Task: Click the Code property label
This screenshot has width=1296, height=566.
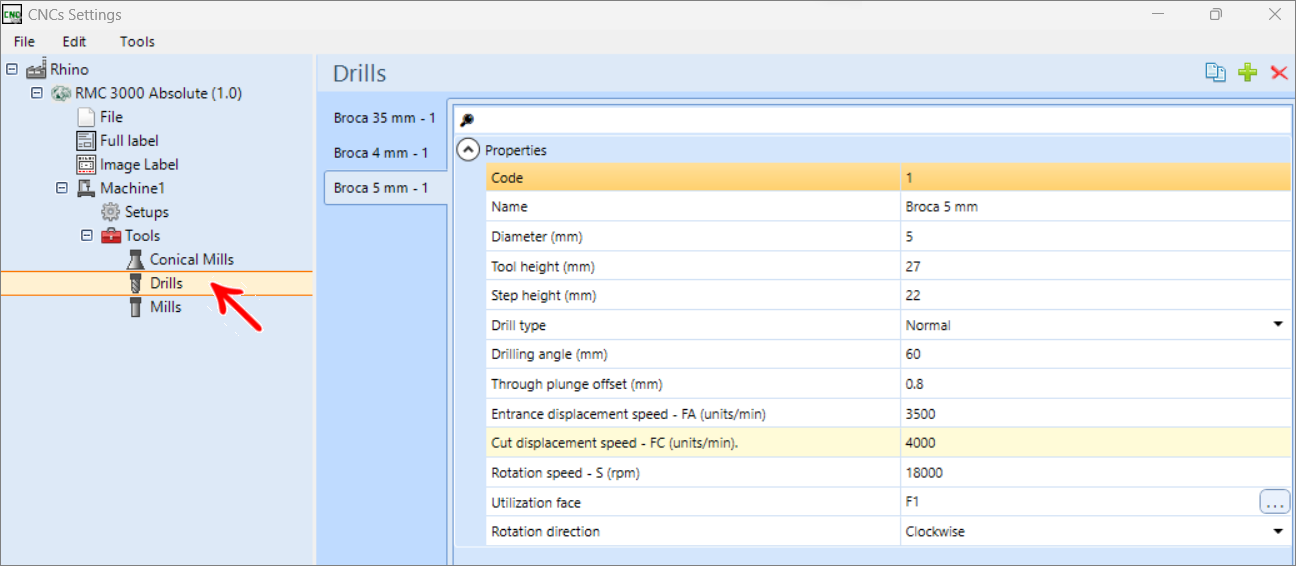Action: pos(507,178)
